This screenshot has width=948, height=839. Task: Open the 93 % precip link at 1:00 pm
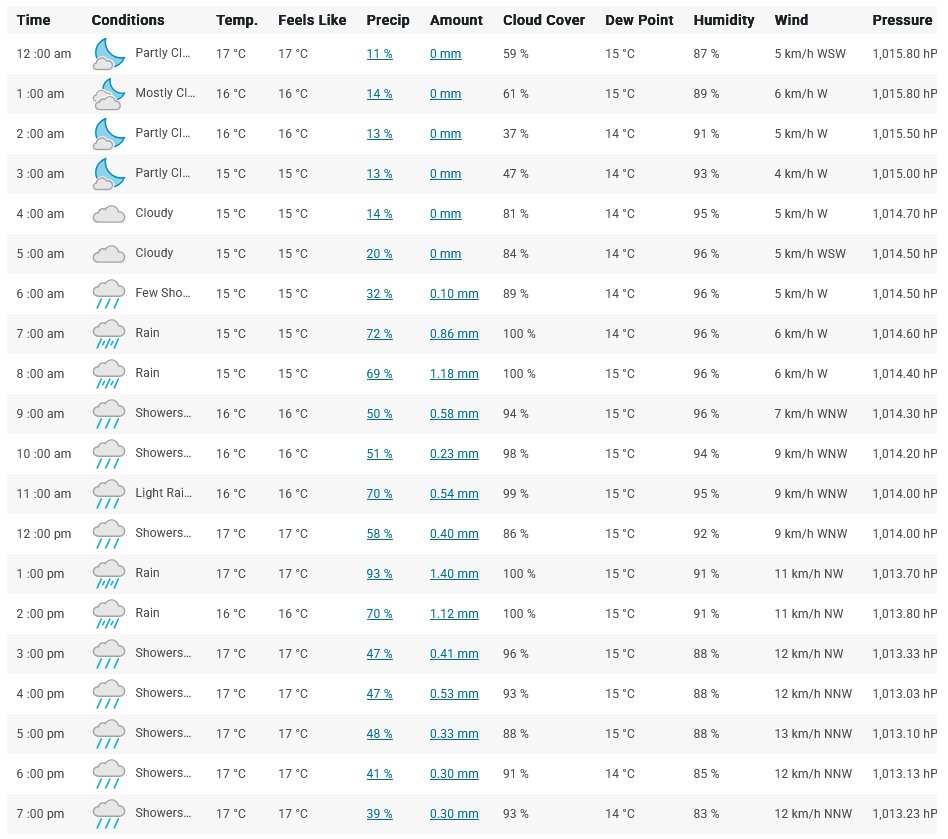[379, 574]
